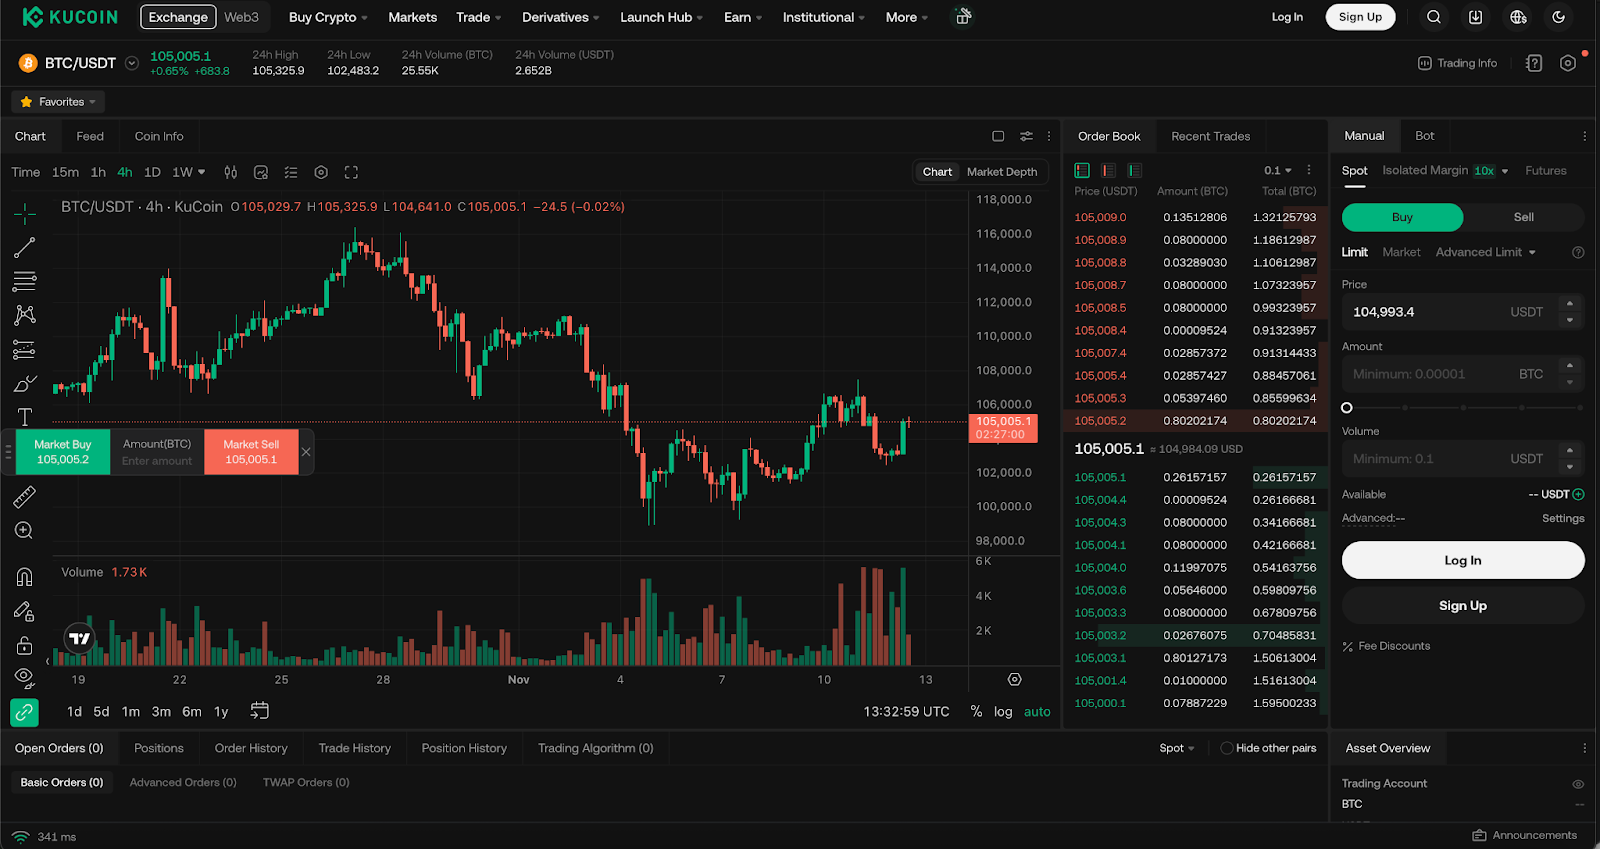Select the text annotation tool
Screen dimensions: 1600x849
pyautogui.click(x=25, y=417)
